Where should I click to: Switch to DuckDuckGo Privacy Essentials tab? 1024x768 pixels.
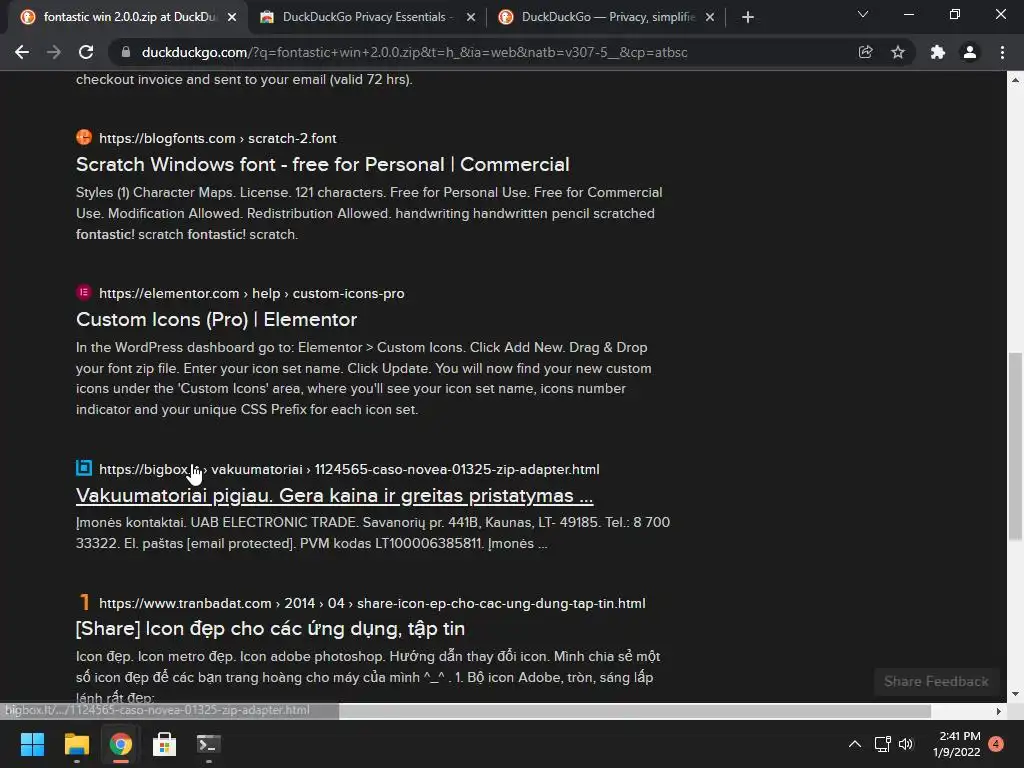point(366,17)
